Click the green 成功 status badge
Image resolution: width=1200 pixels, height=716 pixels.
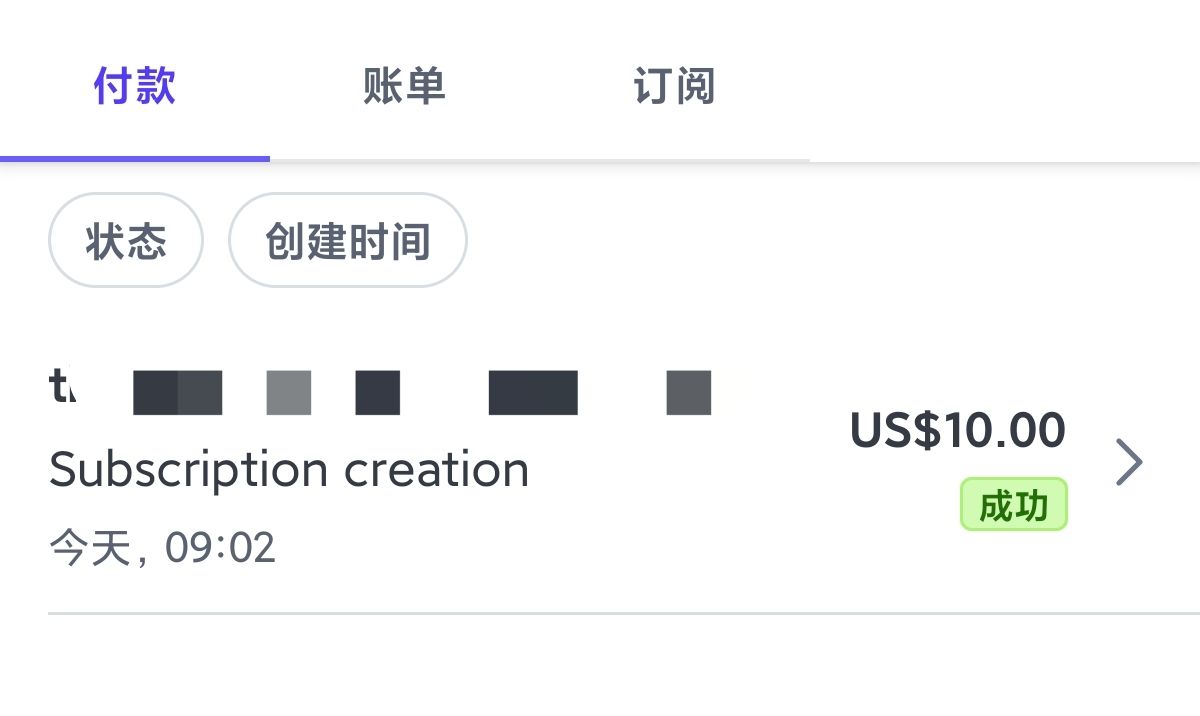click(1013, 505)
